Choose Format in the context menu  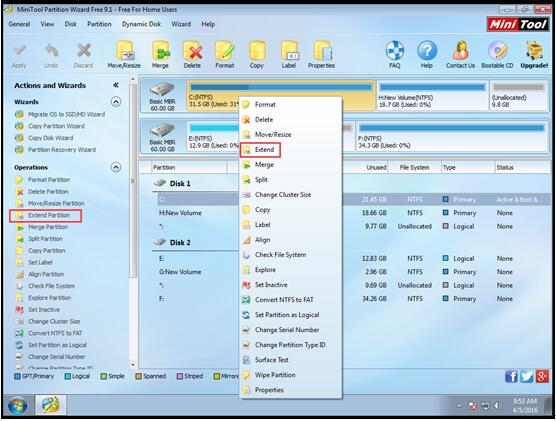pyautogui.click(x=265, y=104)
